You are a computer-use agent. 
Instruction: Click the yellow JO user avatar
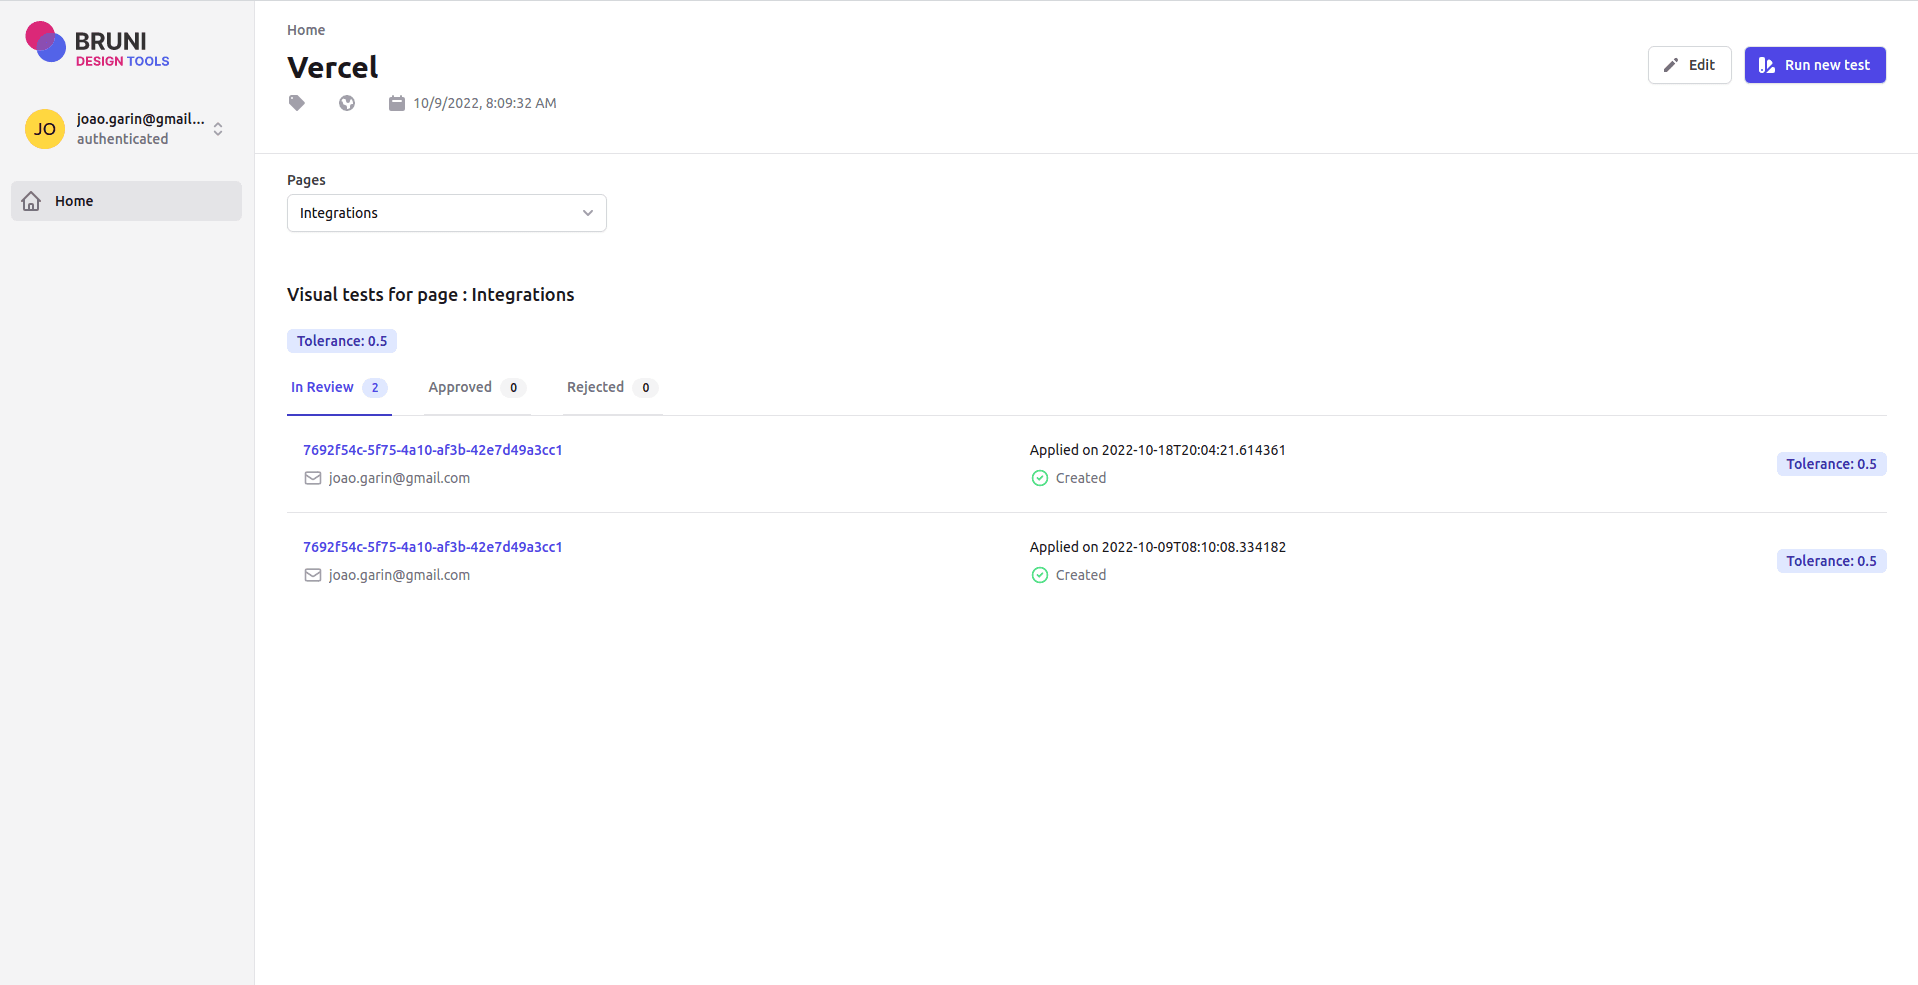click(45, 129)
